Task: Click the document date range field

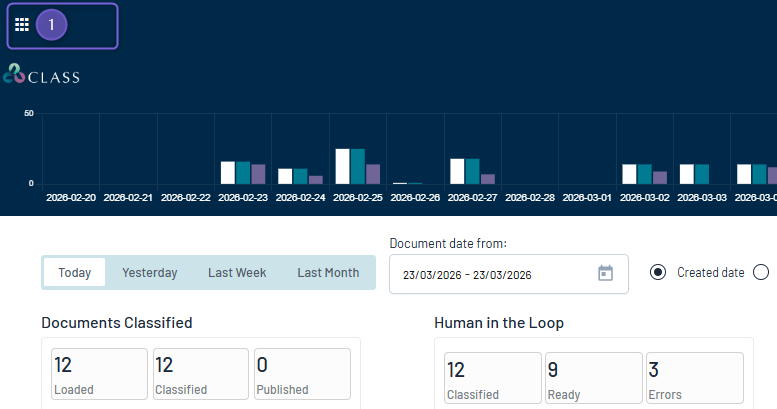Action: coord(509,274)
